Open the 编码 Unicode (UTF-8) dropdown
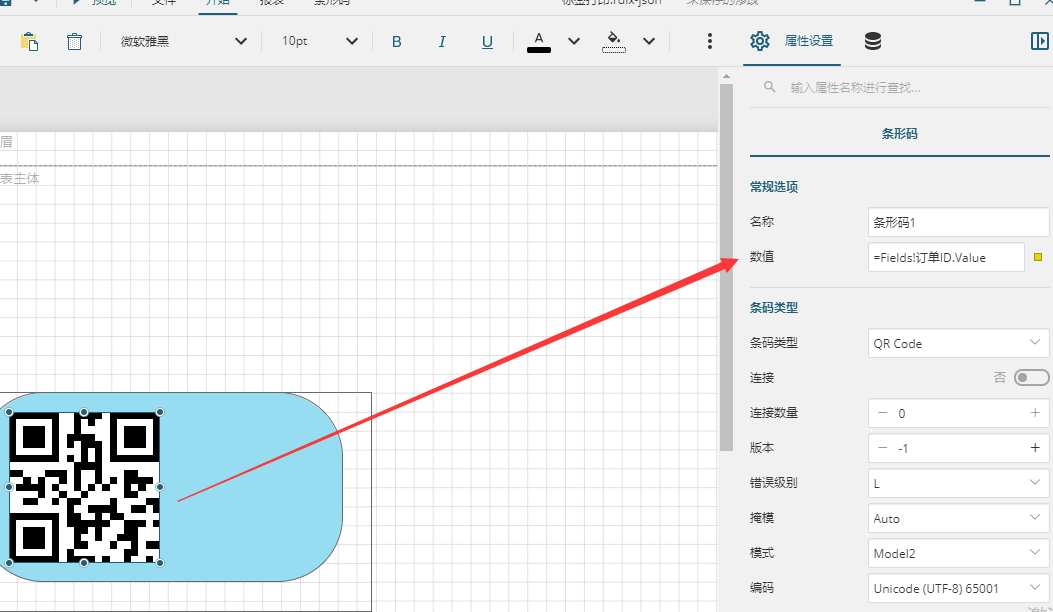Image resolution: width=1053 pixels, height=612 pixels. (958, 588)
